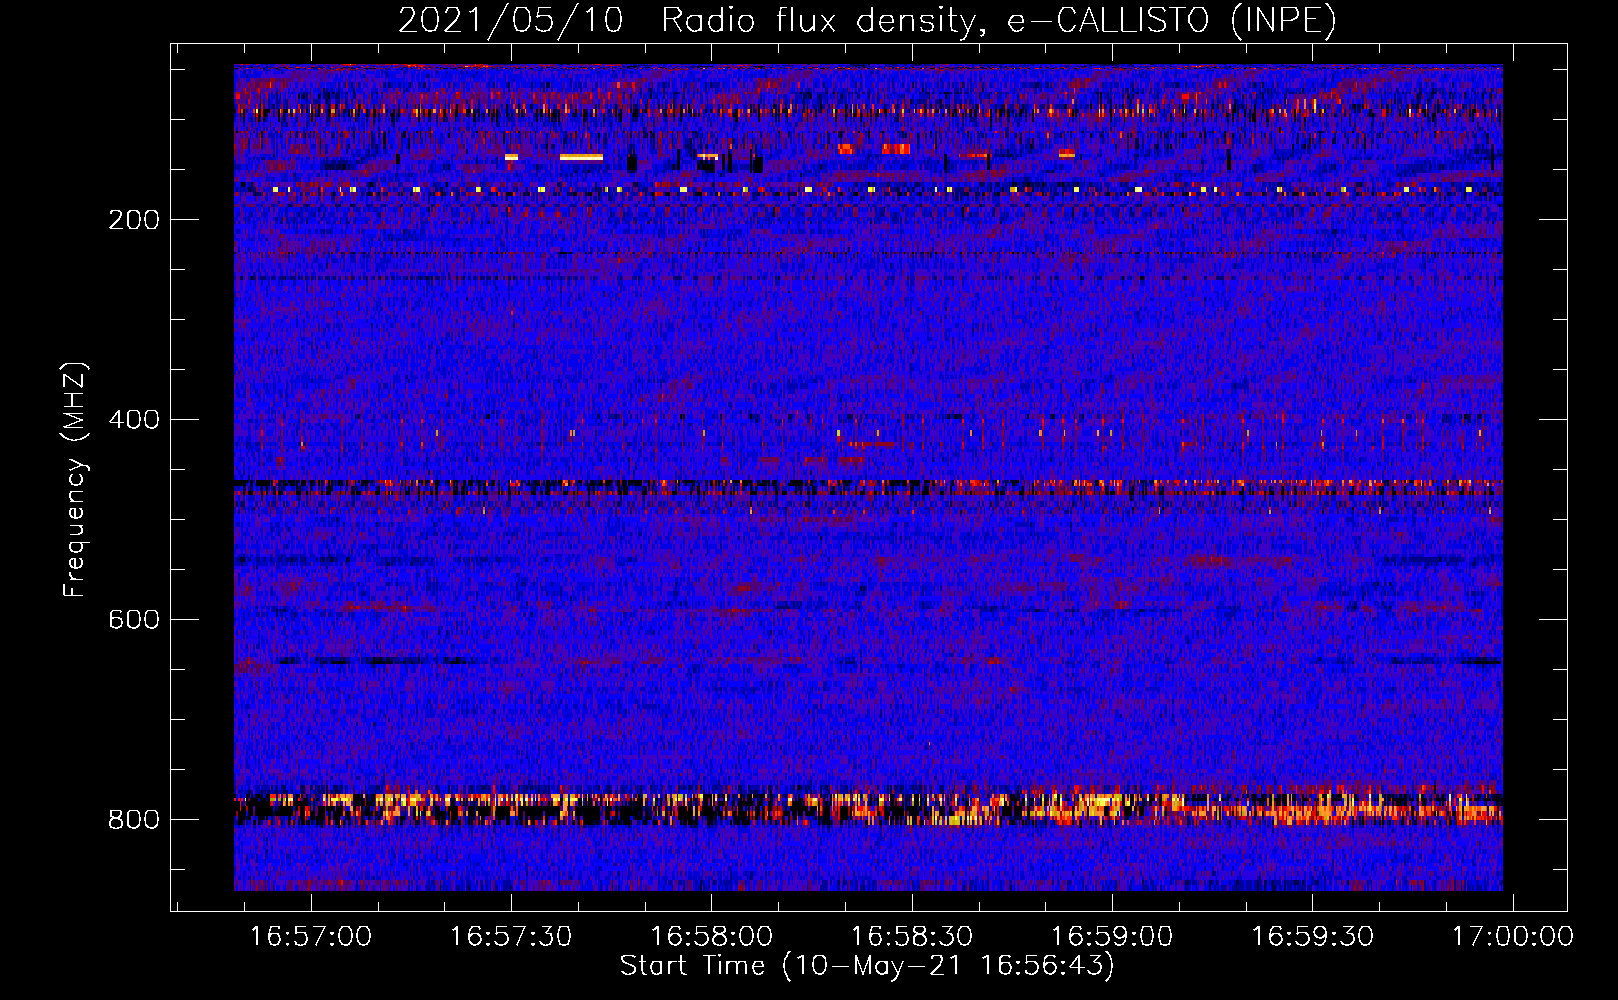Select the 16:58:30 time tick label
The height and width of the screenshot is (1000, 1618).
(912, 937)
